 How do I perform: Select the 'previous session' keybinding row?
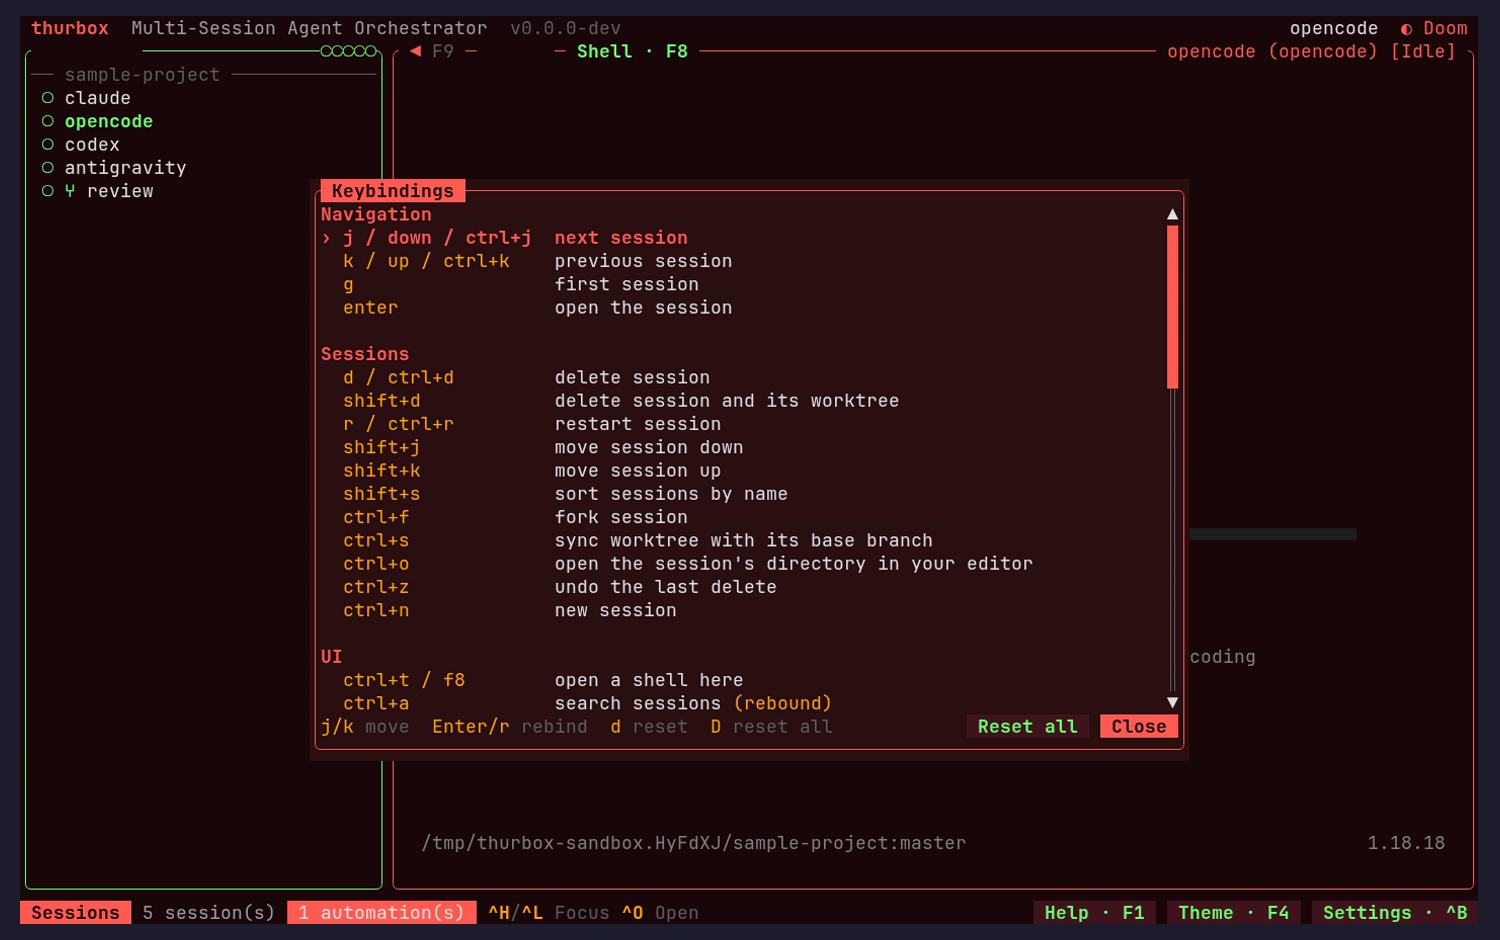[x=742, y=261]
